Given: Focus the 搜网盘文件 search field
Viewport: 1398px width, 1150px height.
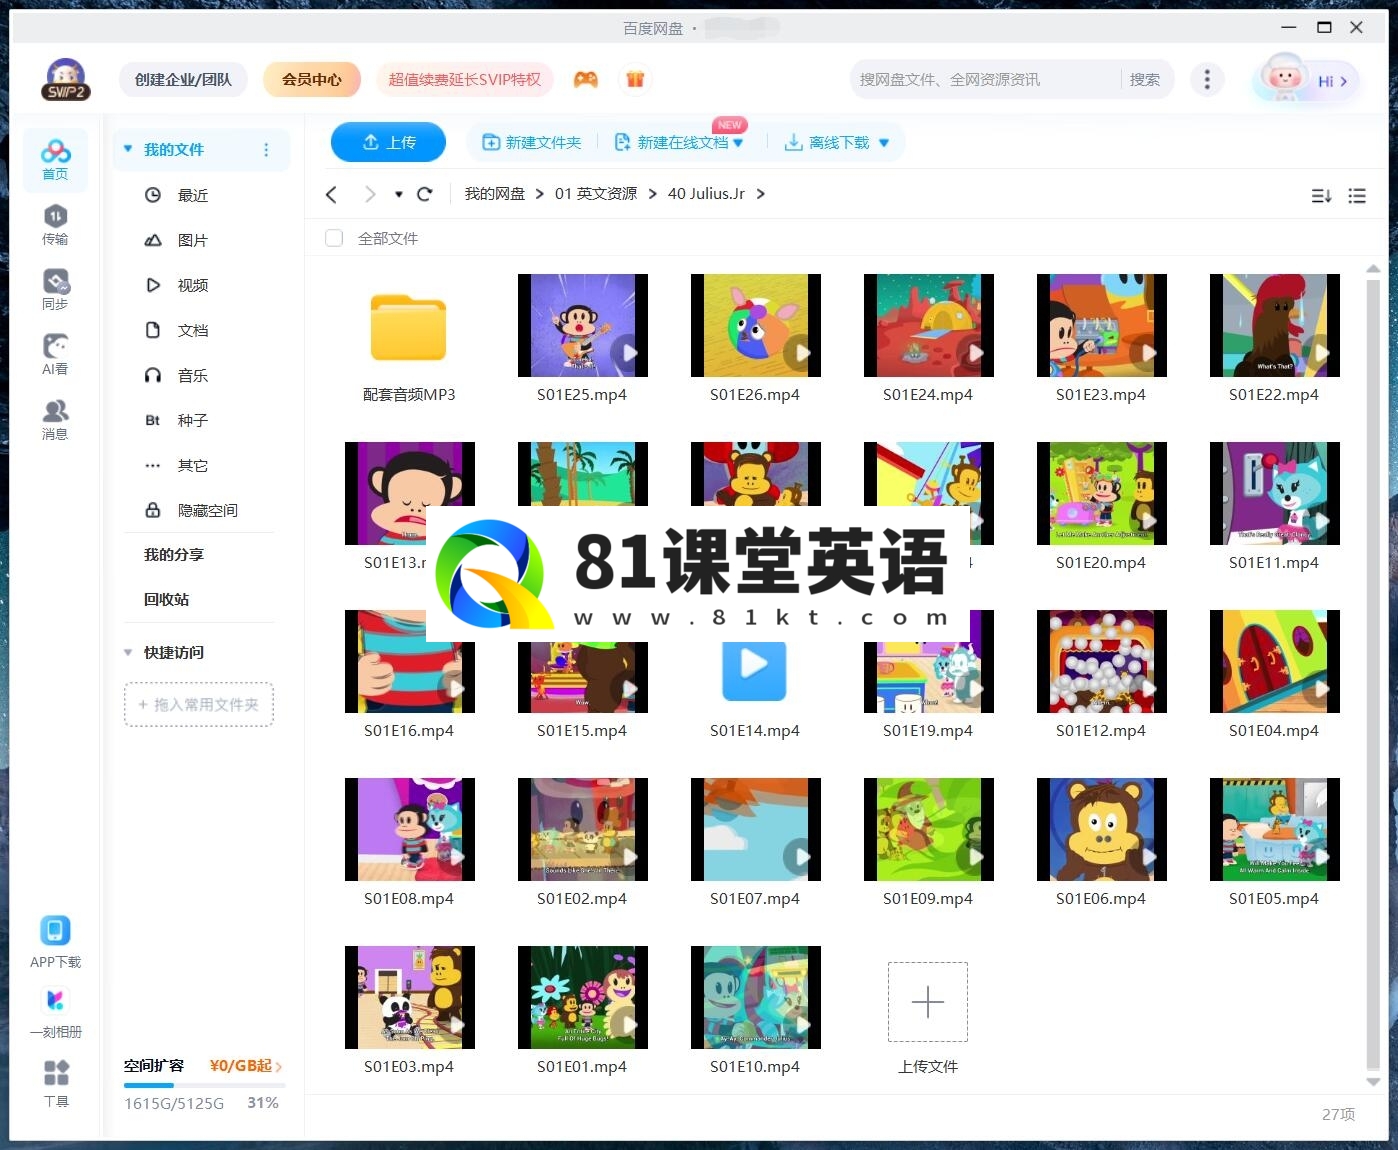Looking at the screenshot, I should click(985, 79).
